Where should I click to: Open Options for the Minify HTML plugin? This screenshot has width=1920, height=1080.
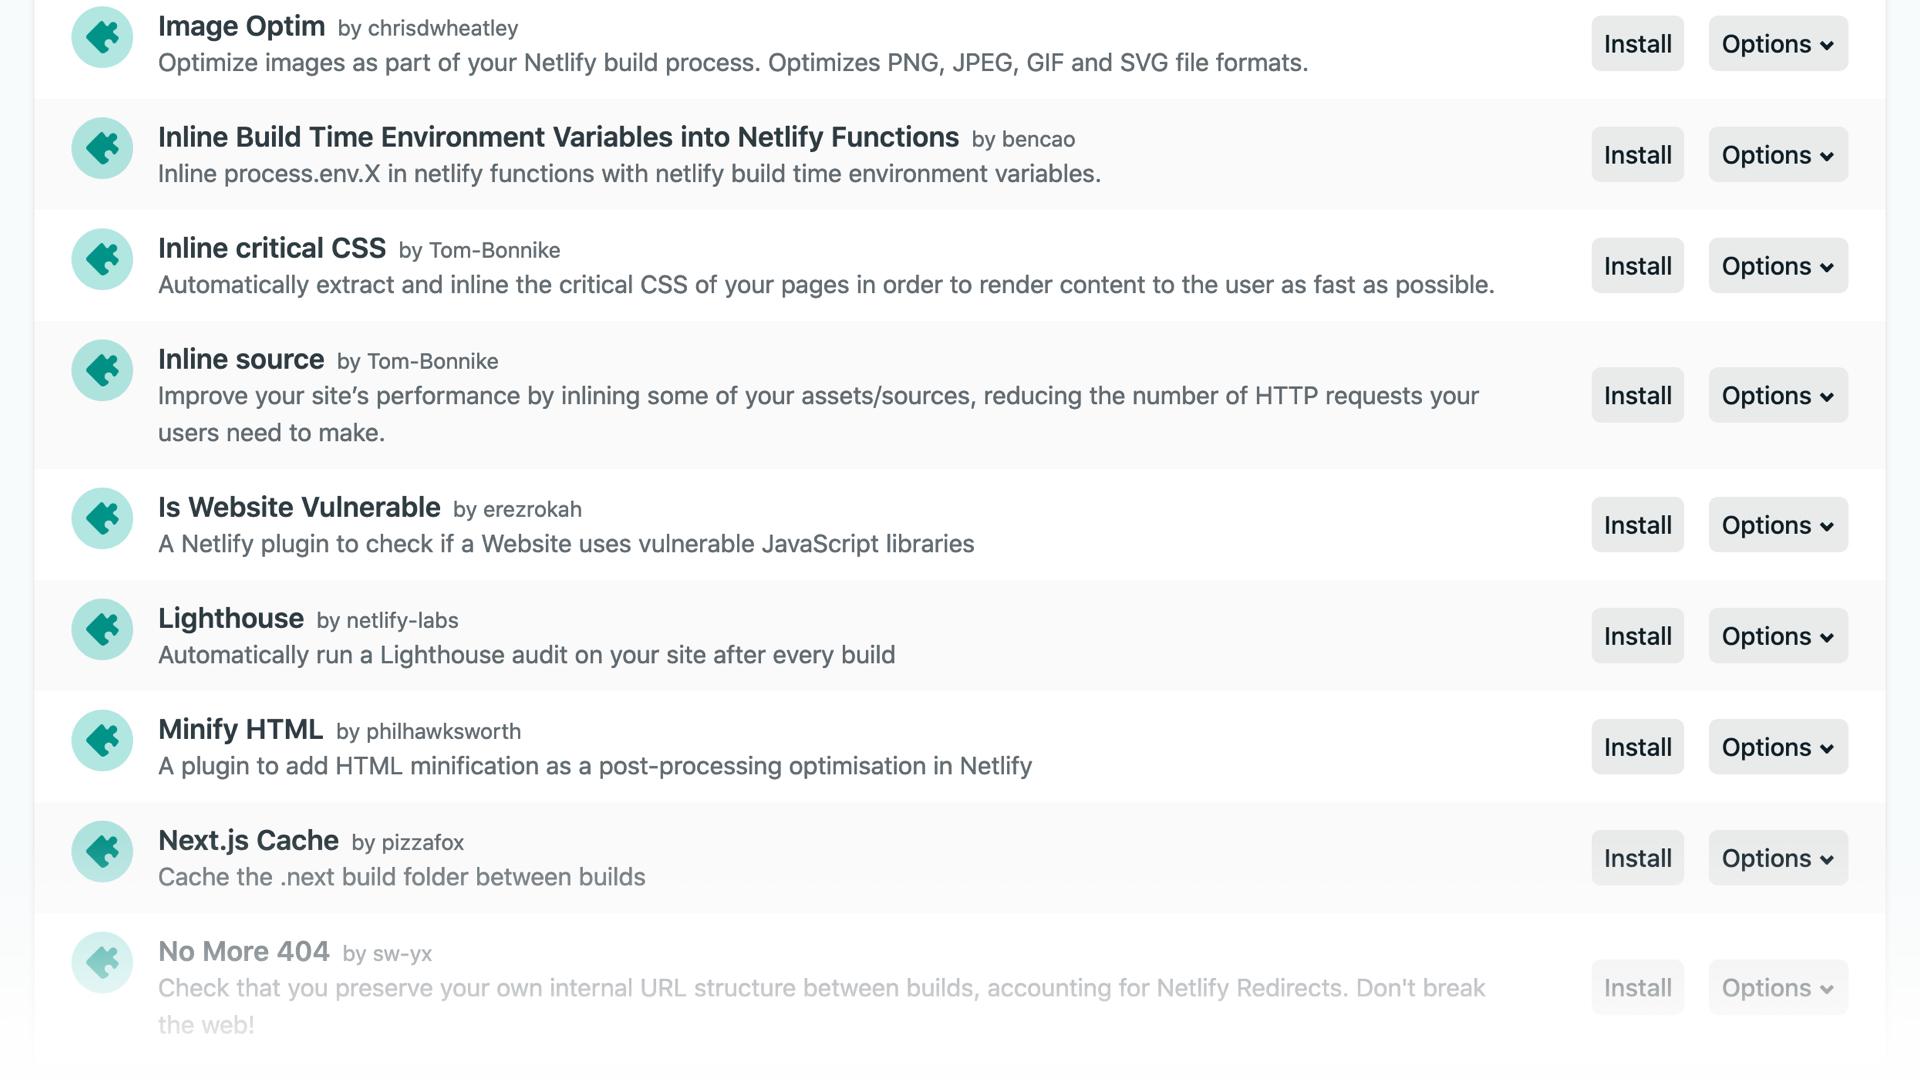pyautogui.click(x=1777, y=747)
